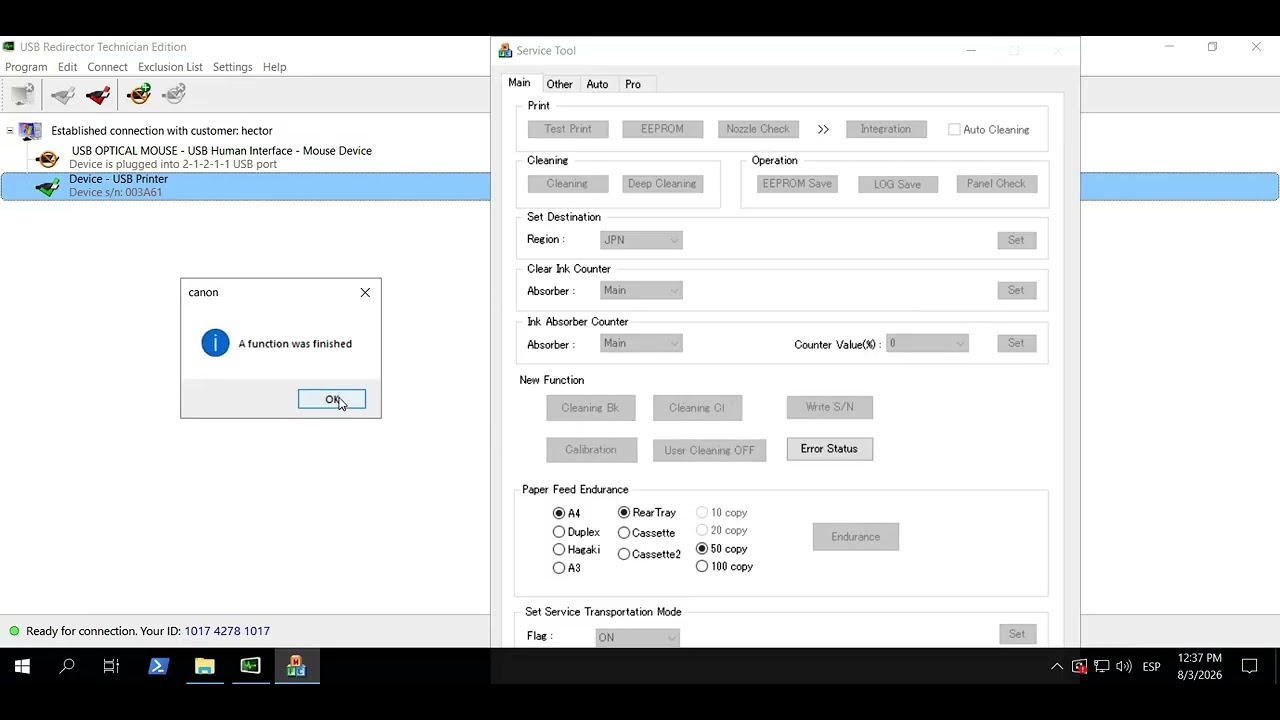Viewport: 1280px width, 720px height.
Task: Click the disconnect customer computer toolbar icon
Action: tap(22, 94)
